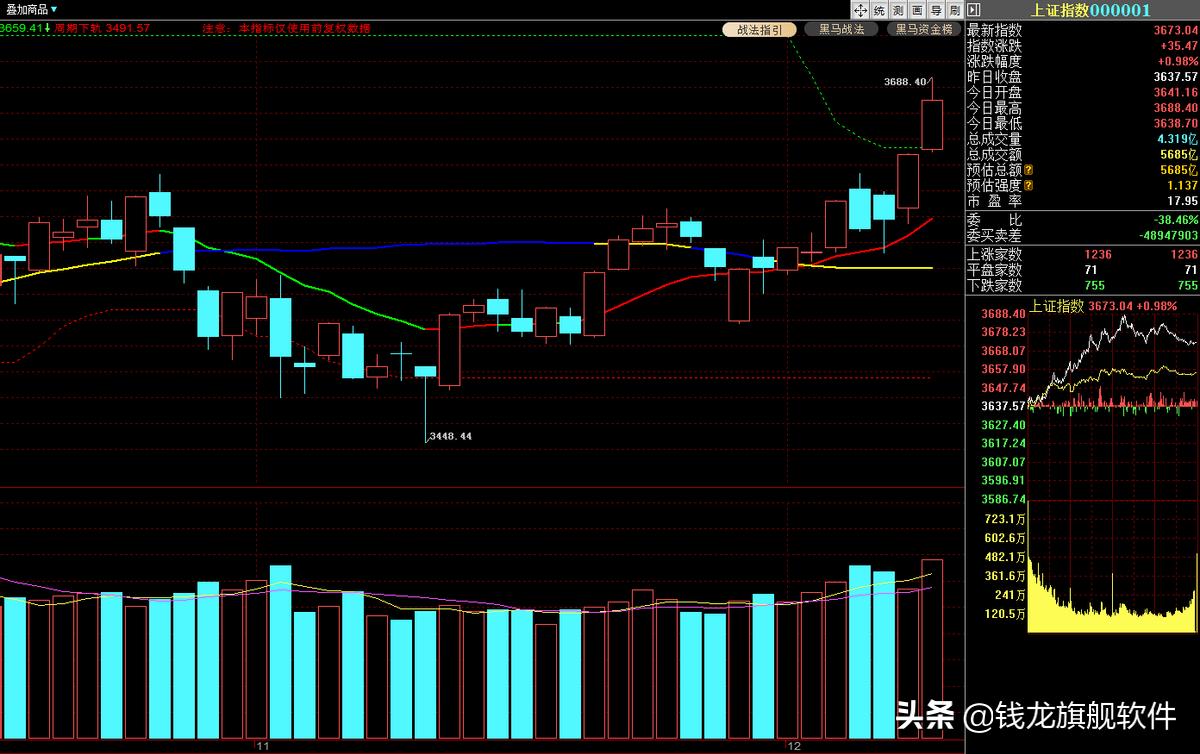Screen dimensions: 1200x754
Task: Select the 战法指引 tab
Action: point(759,30)
